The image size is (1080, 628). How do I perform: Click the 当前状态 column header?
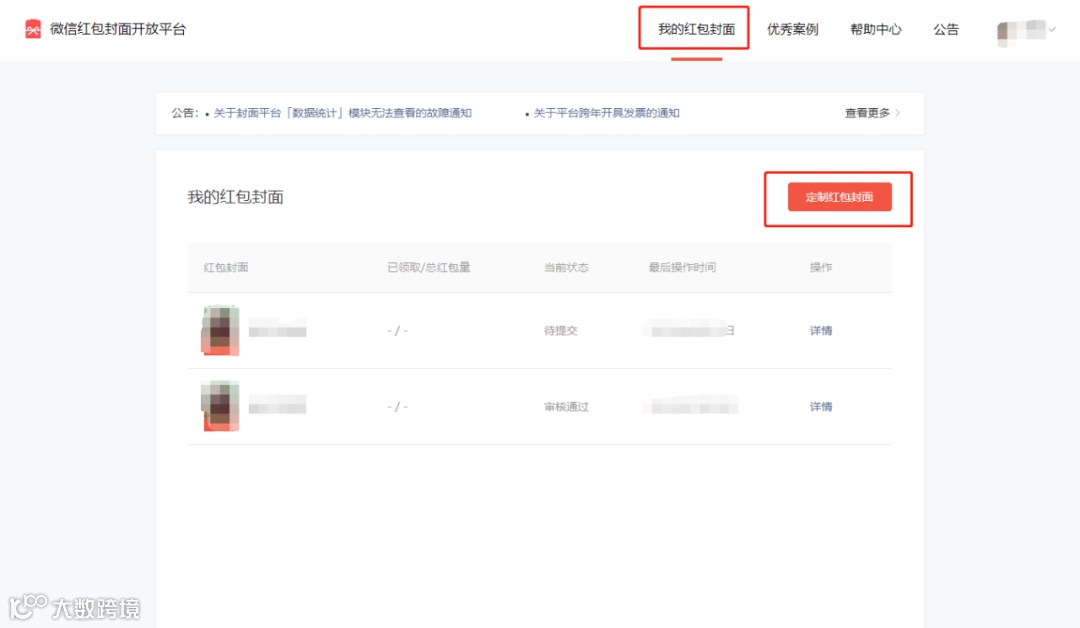566,267
